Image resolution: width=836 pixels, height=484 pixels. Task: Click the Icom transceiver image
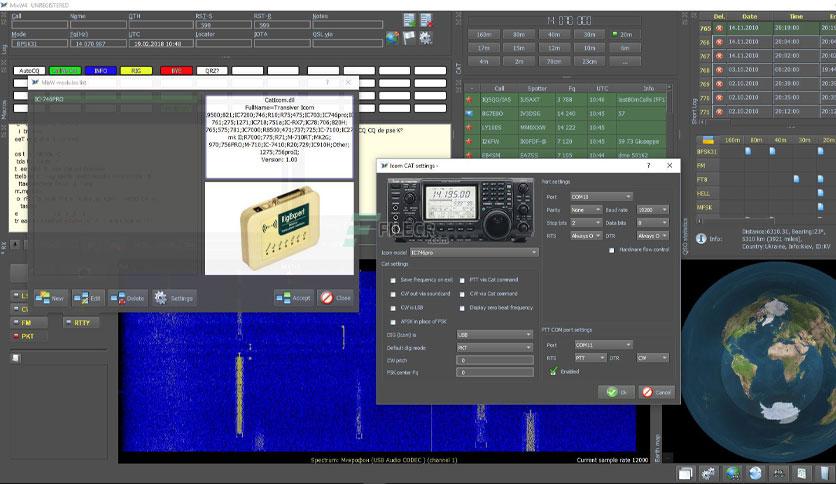[461, 211]
